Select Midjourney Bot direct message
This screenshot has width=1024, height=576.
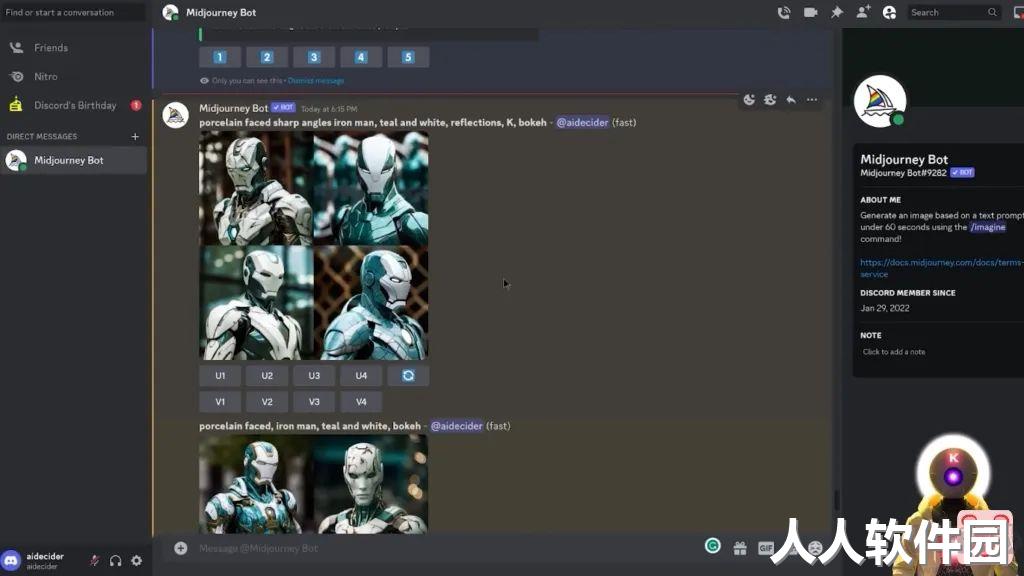[x=74, y=160]
